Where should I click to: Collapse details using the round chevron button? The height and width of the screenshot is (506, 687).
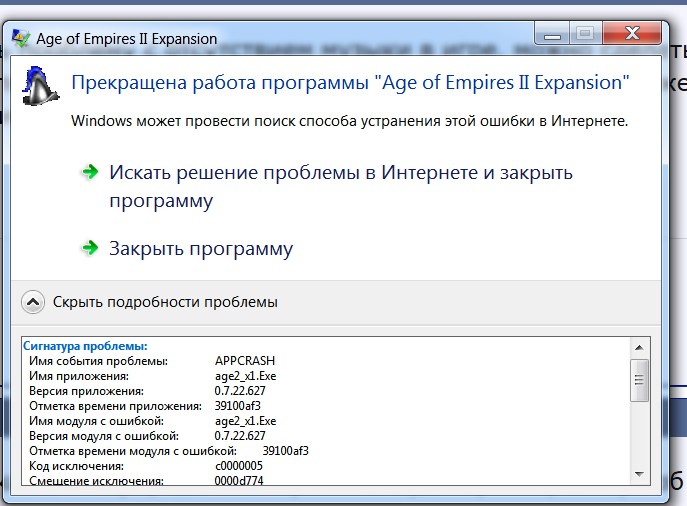point(33,301)
